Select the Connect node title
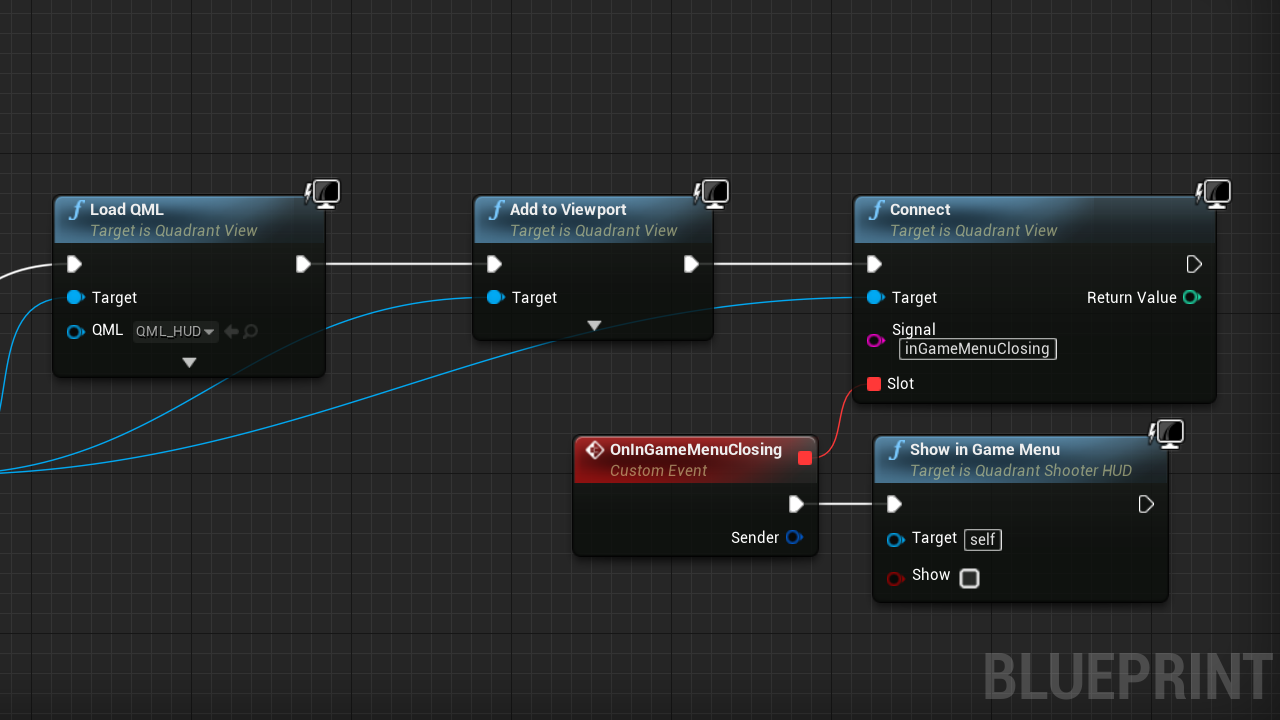The image size is (1280, 720). click(x=919, y=210)
